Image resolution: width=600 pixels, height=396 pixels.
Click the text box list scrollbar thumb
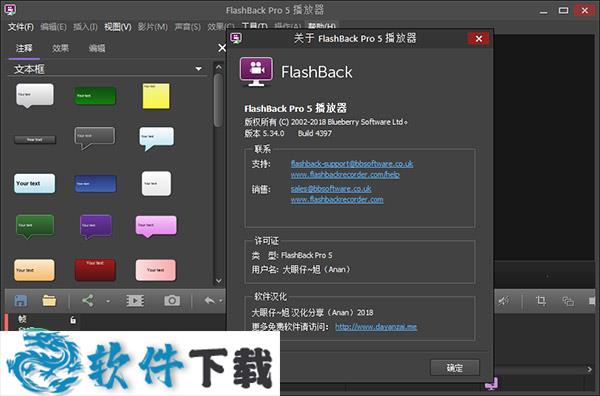(218, 100)
